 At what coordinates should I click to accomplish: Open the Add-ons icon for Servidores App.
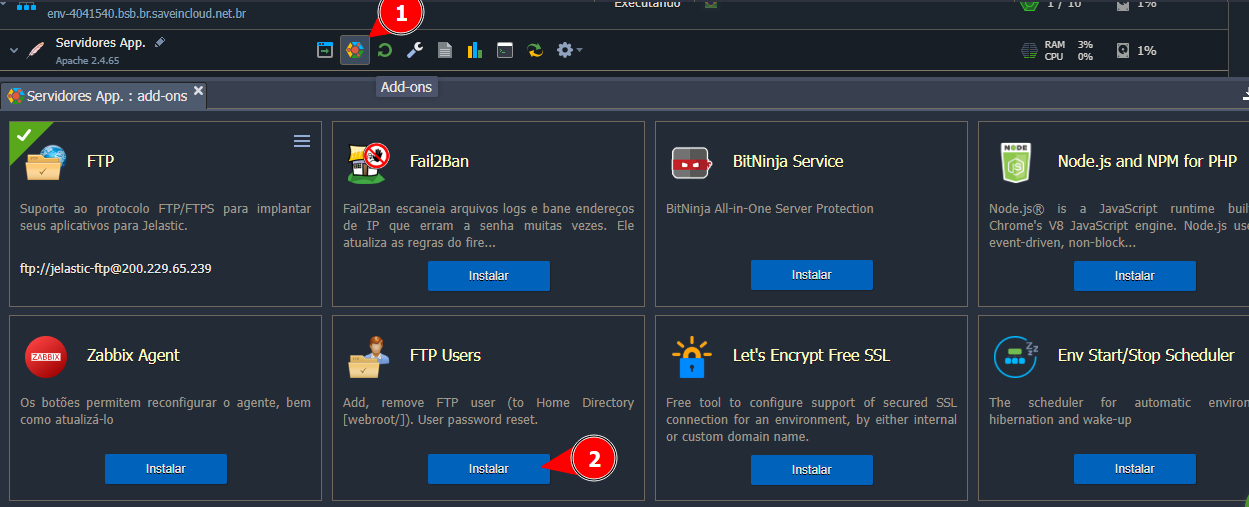(x=355, y=50)
